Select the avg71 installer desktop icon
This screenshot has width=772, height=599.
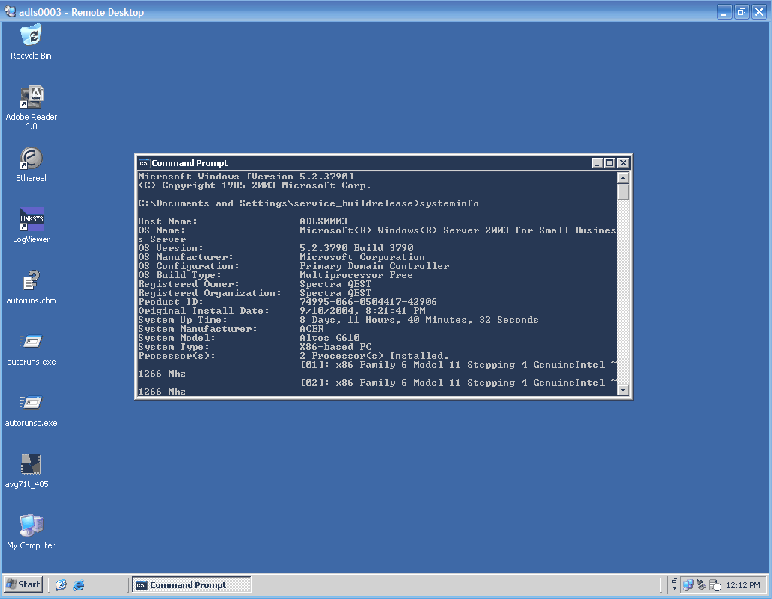pyautogui.click(x=28, y=471)
